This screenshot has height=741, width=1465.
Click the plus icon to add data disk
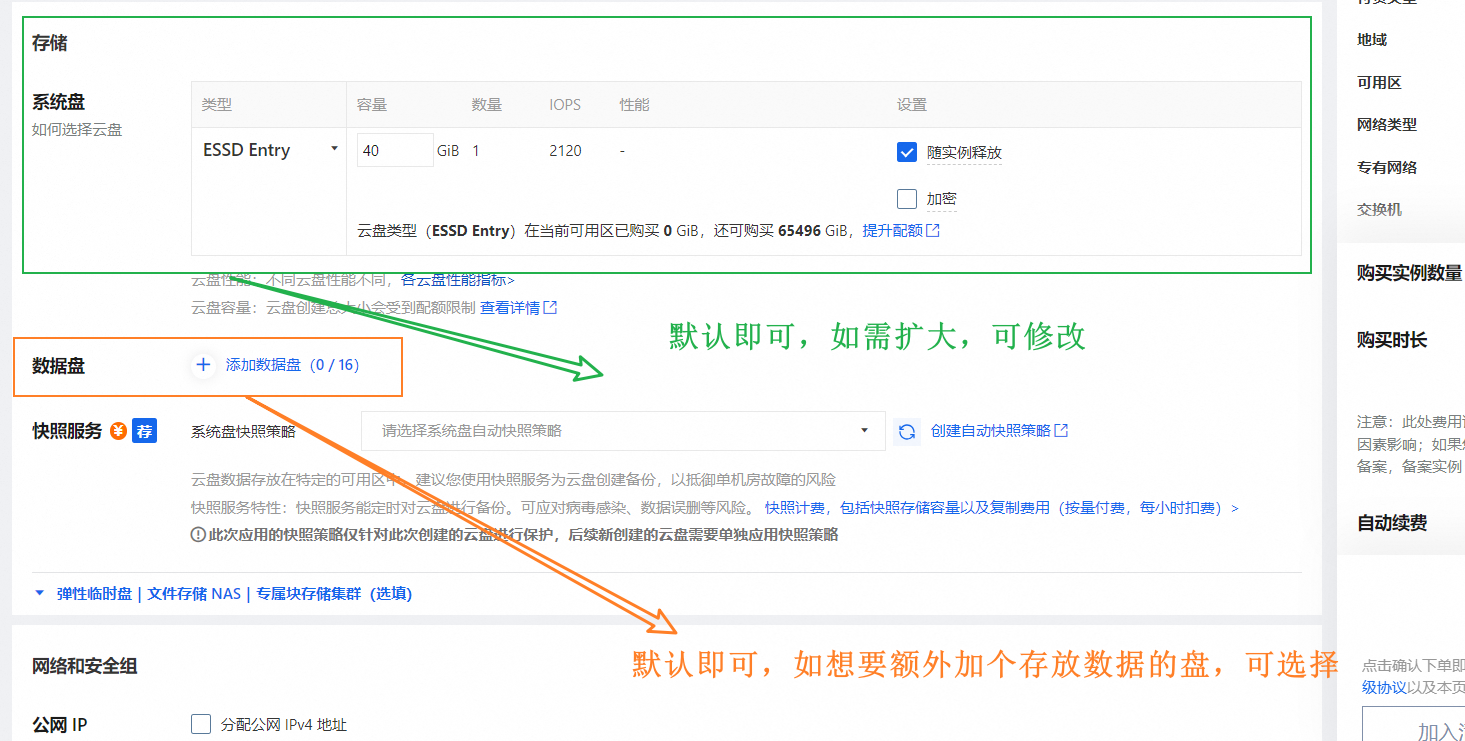pyautogui.click(x=203, y=365)
